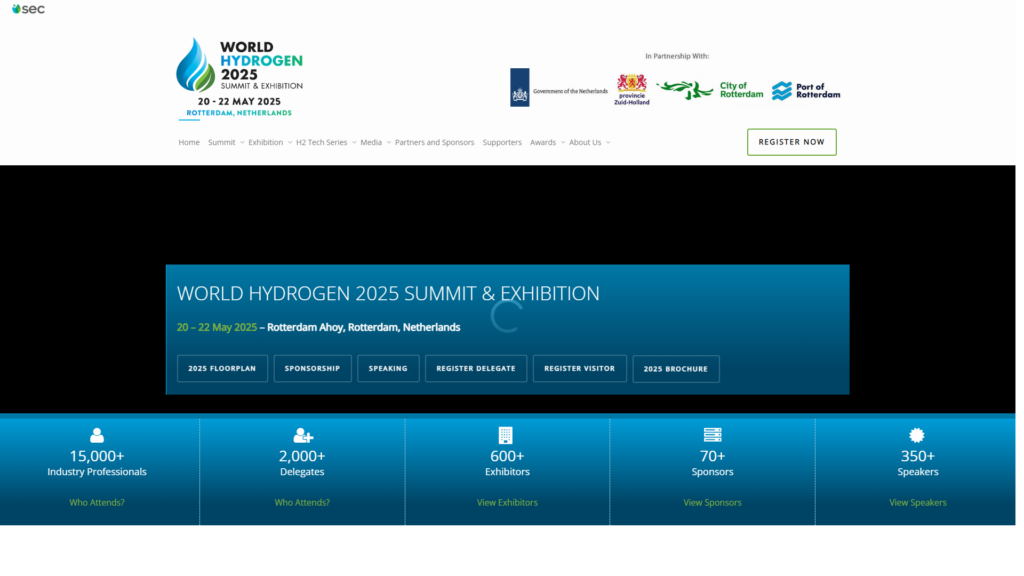The image size is (1024, 576).
Task: Click the Rotterdam Ahoy venue text
Action: 364,327
